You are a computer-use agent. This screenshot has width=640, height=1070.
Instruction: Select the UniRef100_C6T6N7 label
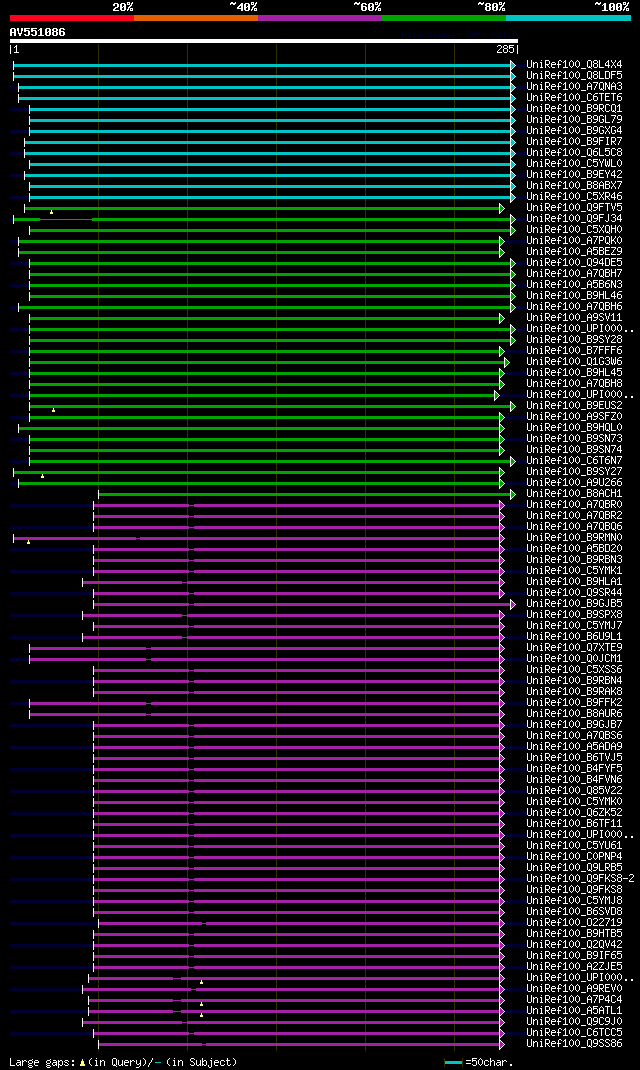point(574,461)
